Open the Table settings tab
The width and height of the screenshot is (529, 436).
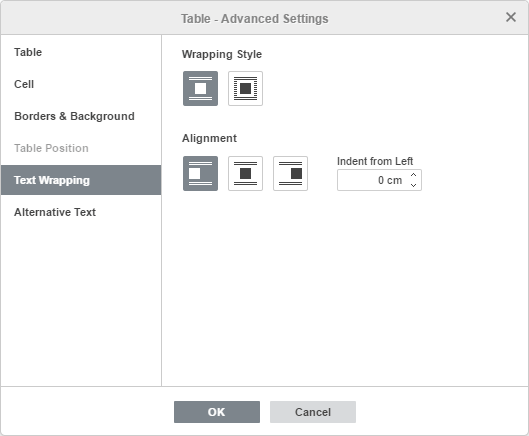click(81, 52)
